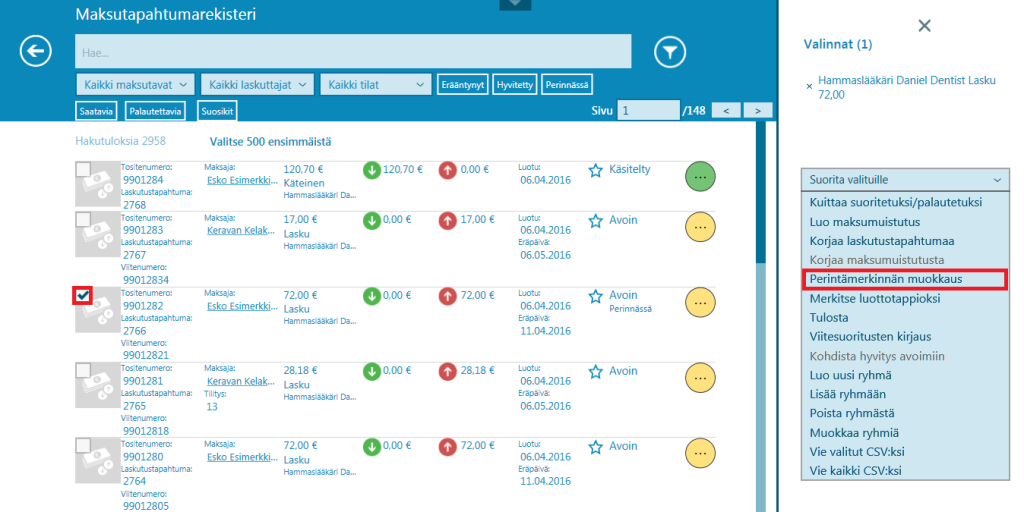Open the Kaikki laskuttajat dropdown

[257, 85]
